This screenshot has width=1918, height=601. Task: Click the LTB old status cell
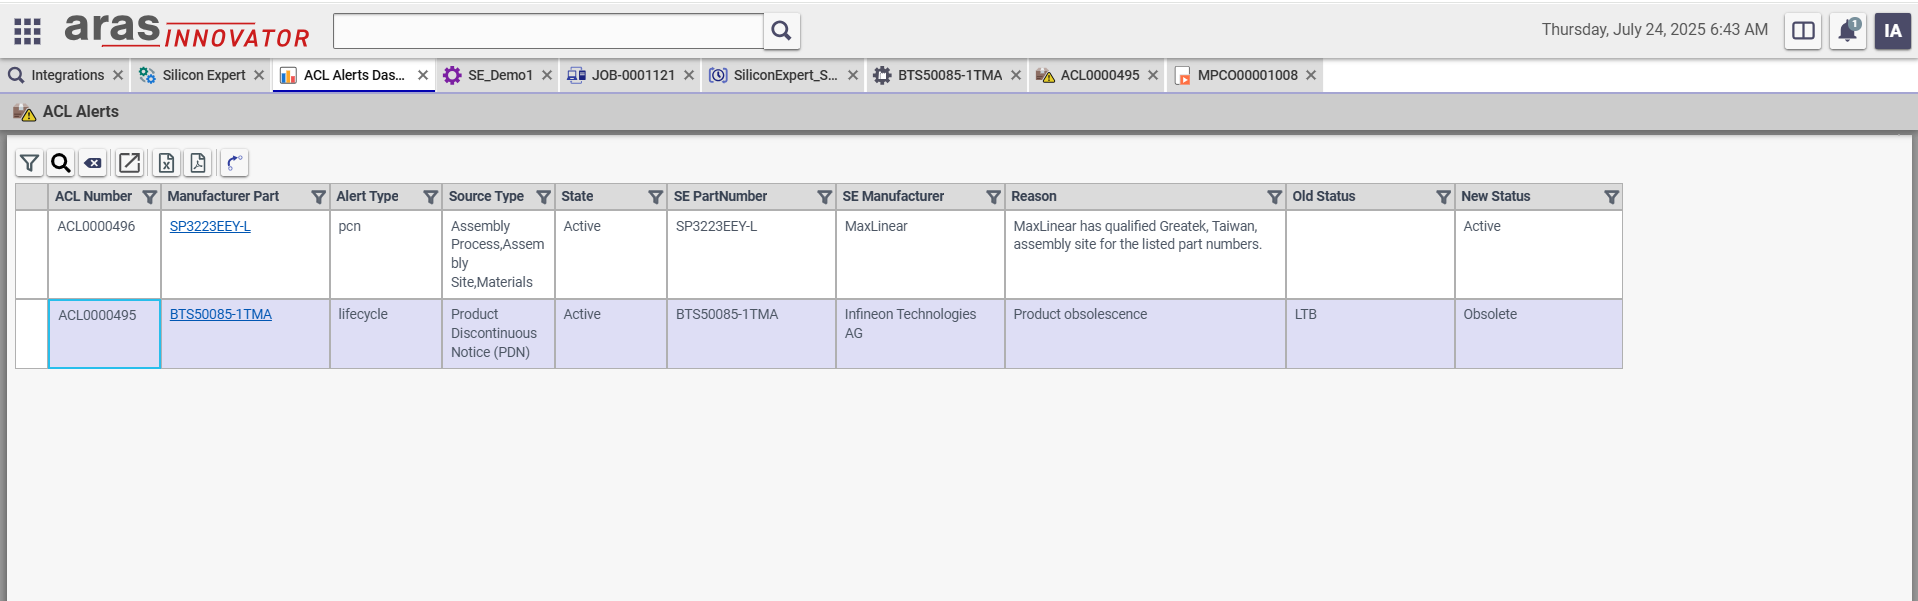(1370, 334)
